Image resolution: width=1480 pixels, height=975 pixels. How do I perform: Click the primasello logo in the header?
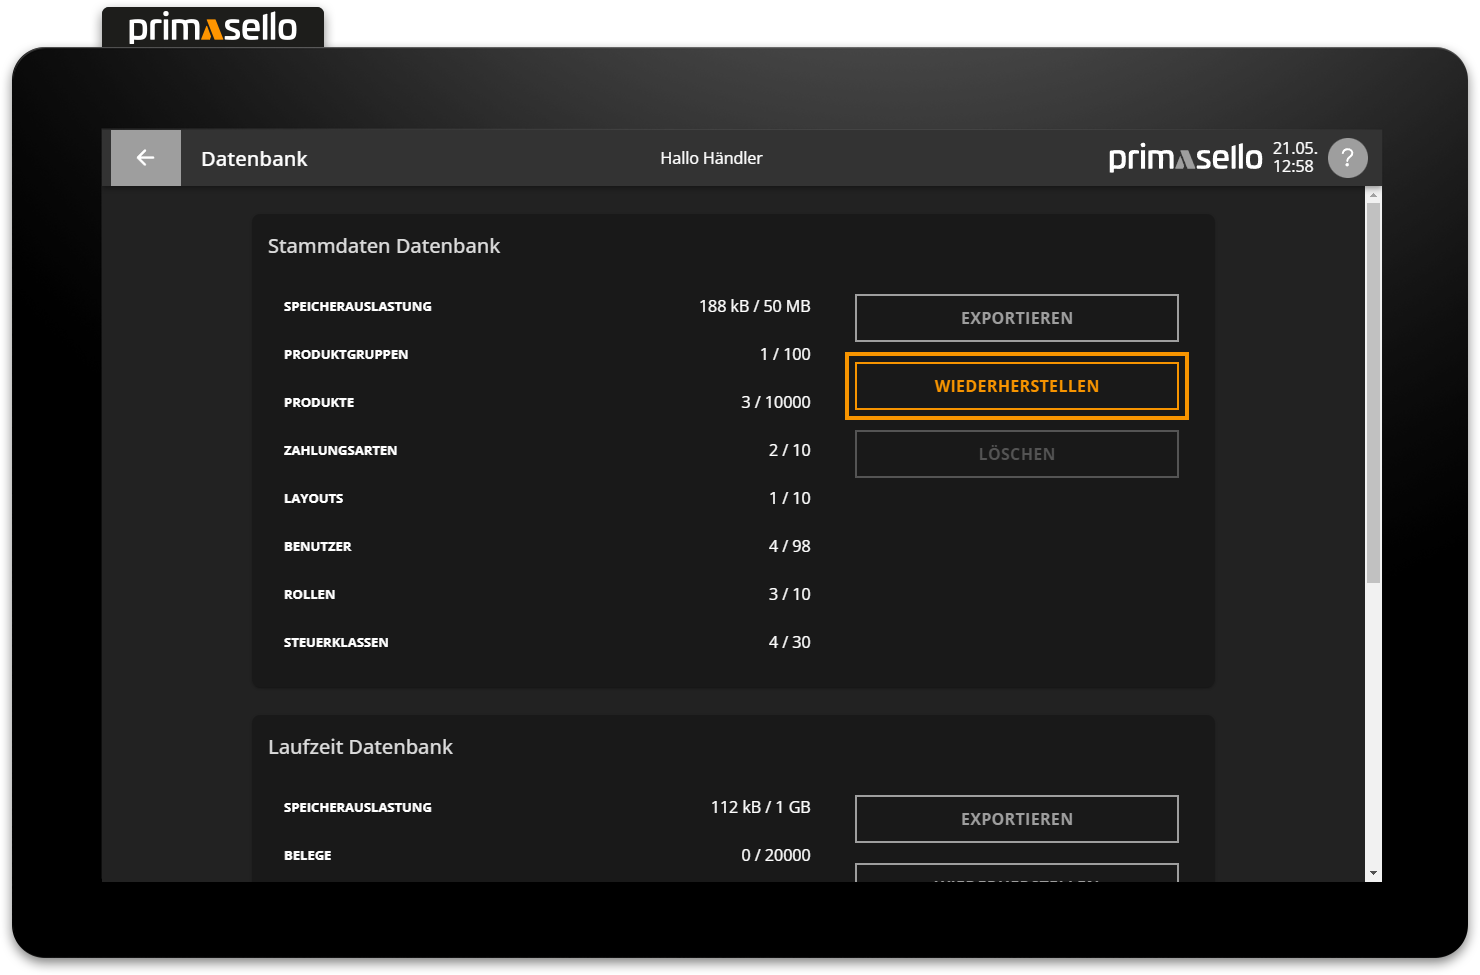[x=1185, y=158]
